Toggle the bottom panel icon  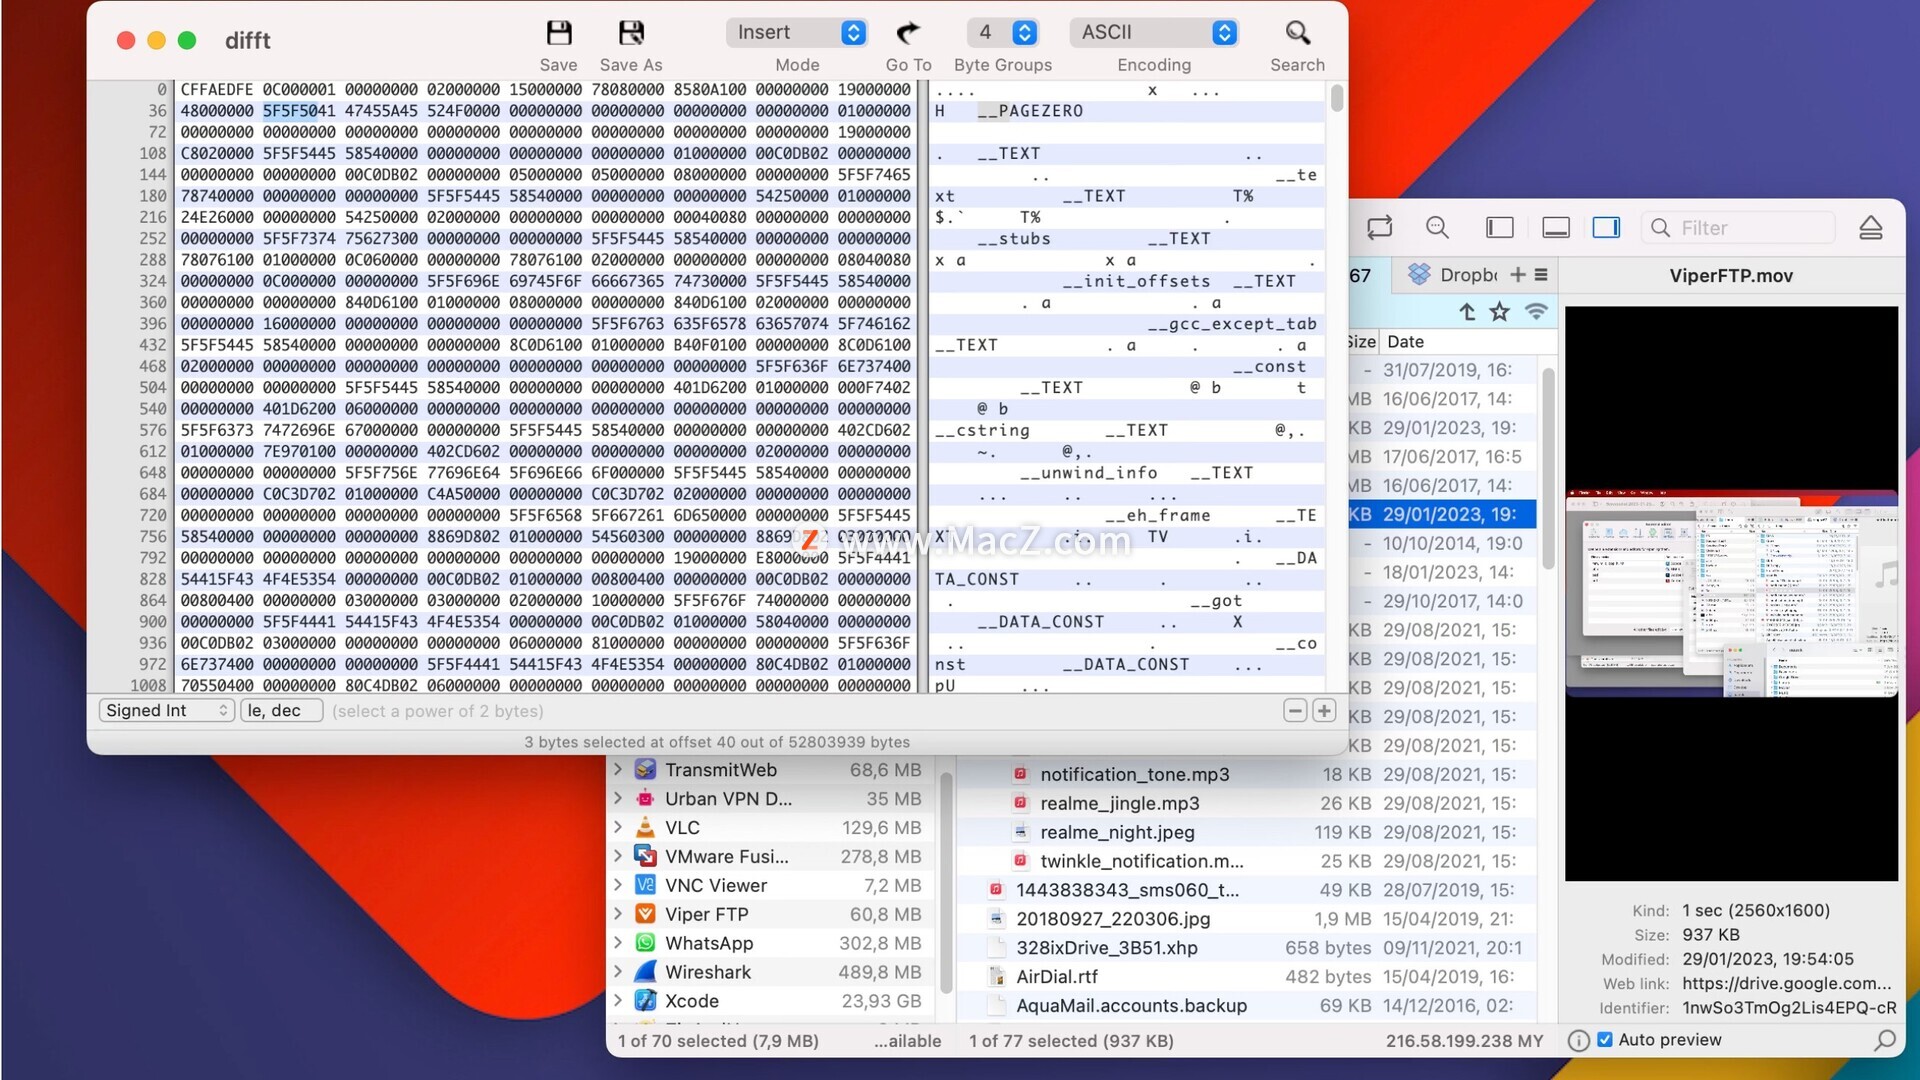(1556, 228)
